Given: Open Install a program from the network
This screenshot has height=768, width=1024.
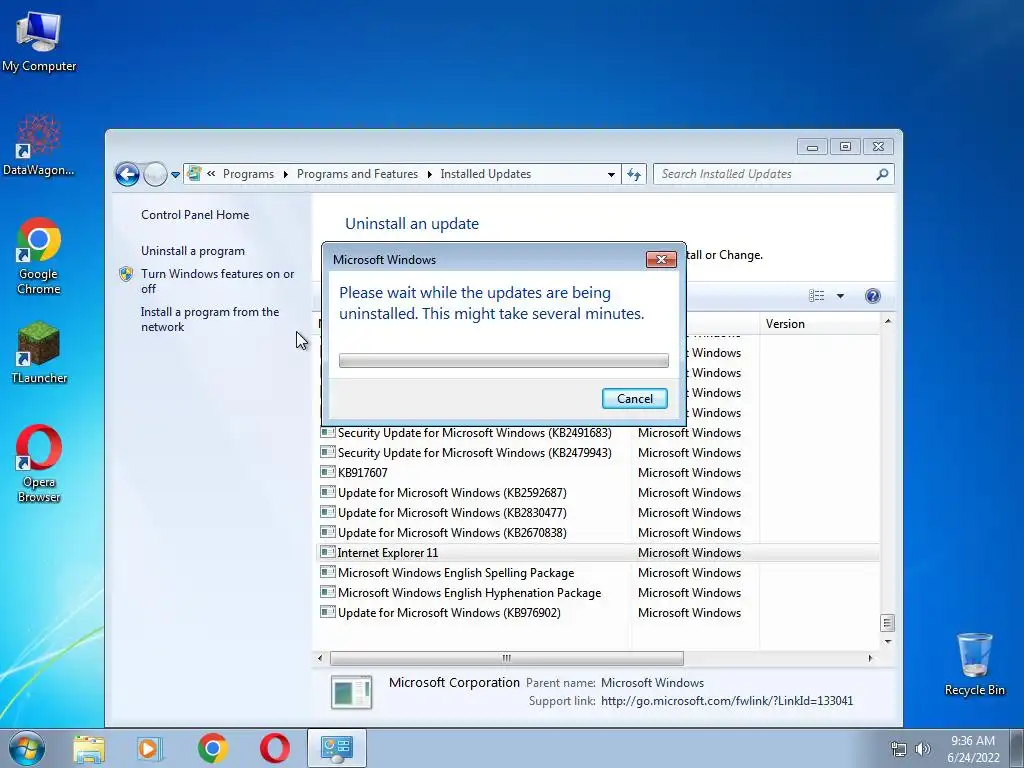Looking at the screenshot, I should [x=210, y=319].
